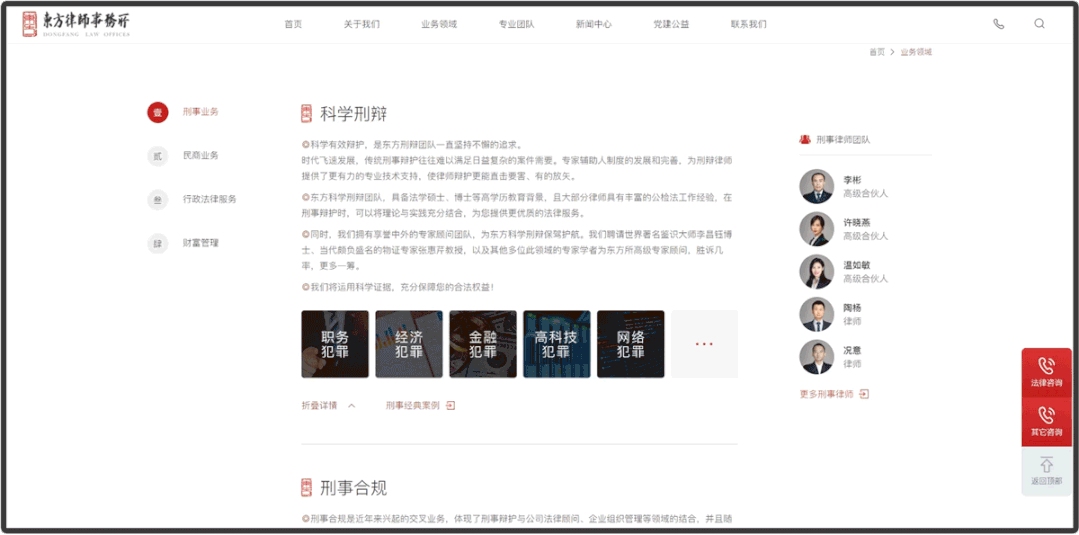Screen dimensions: 1079x535
Task: Click the red dots more tile
Action: tap(704, 344)
